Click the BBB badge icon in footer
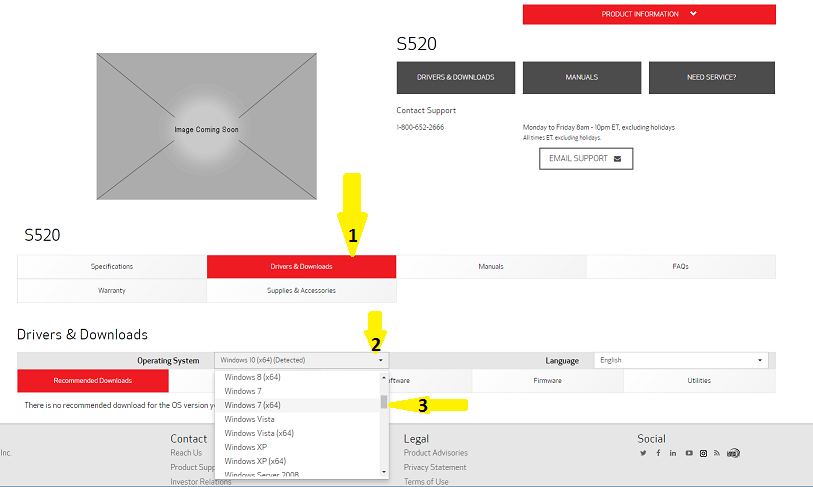813x487 pixels. coord(733,453)
